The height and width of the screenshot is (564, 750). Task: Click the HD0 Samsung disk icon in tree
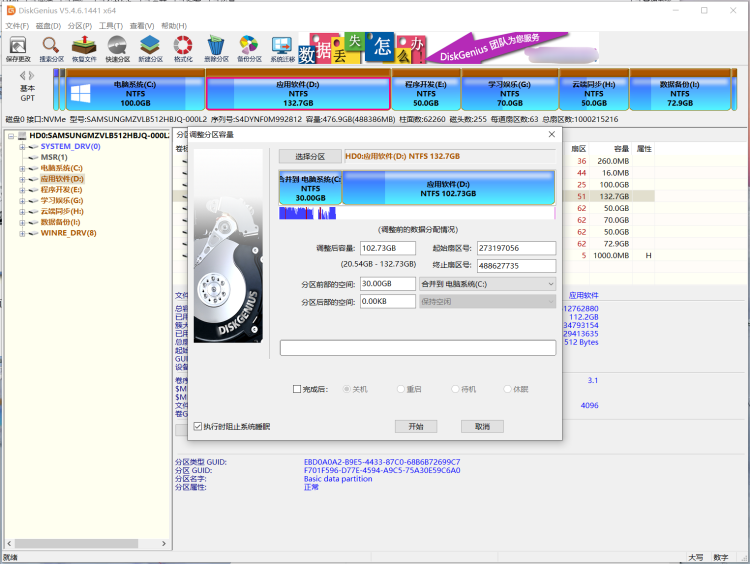pos(22,136)
